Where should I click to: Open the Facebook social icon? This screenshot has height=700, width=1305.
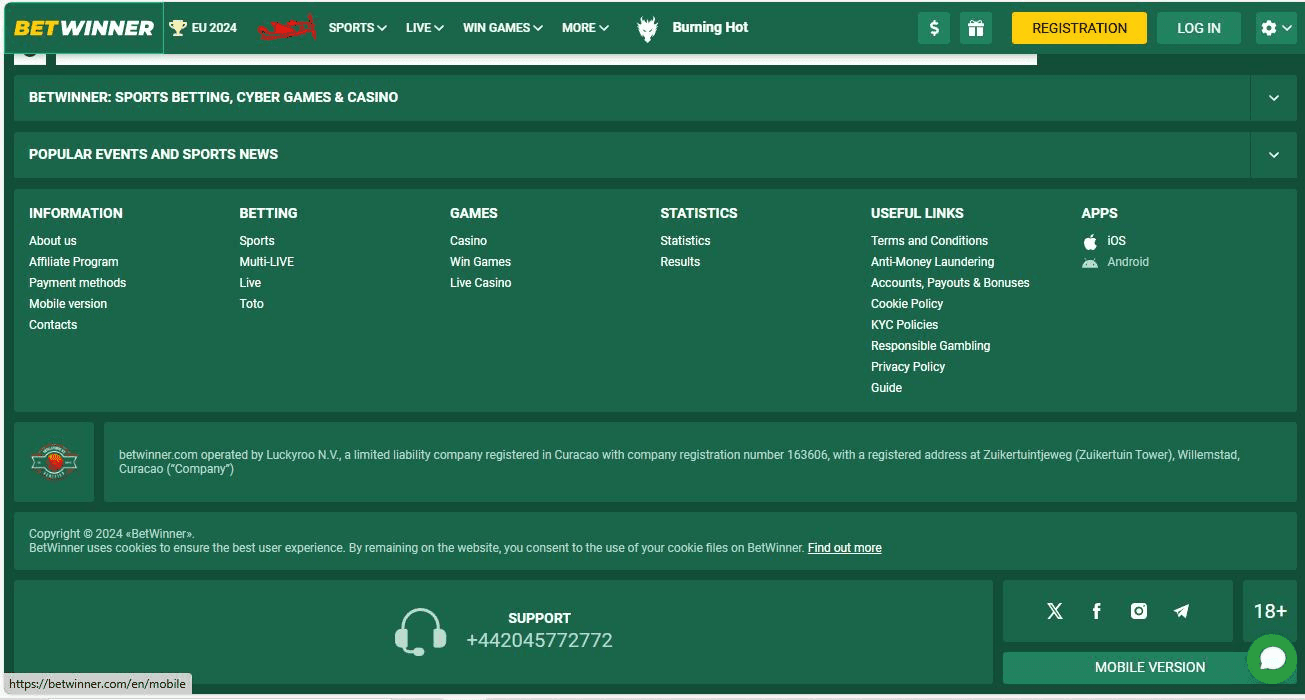coord(1097,611)
